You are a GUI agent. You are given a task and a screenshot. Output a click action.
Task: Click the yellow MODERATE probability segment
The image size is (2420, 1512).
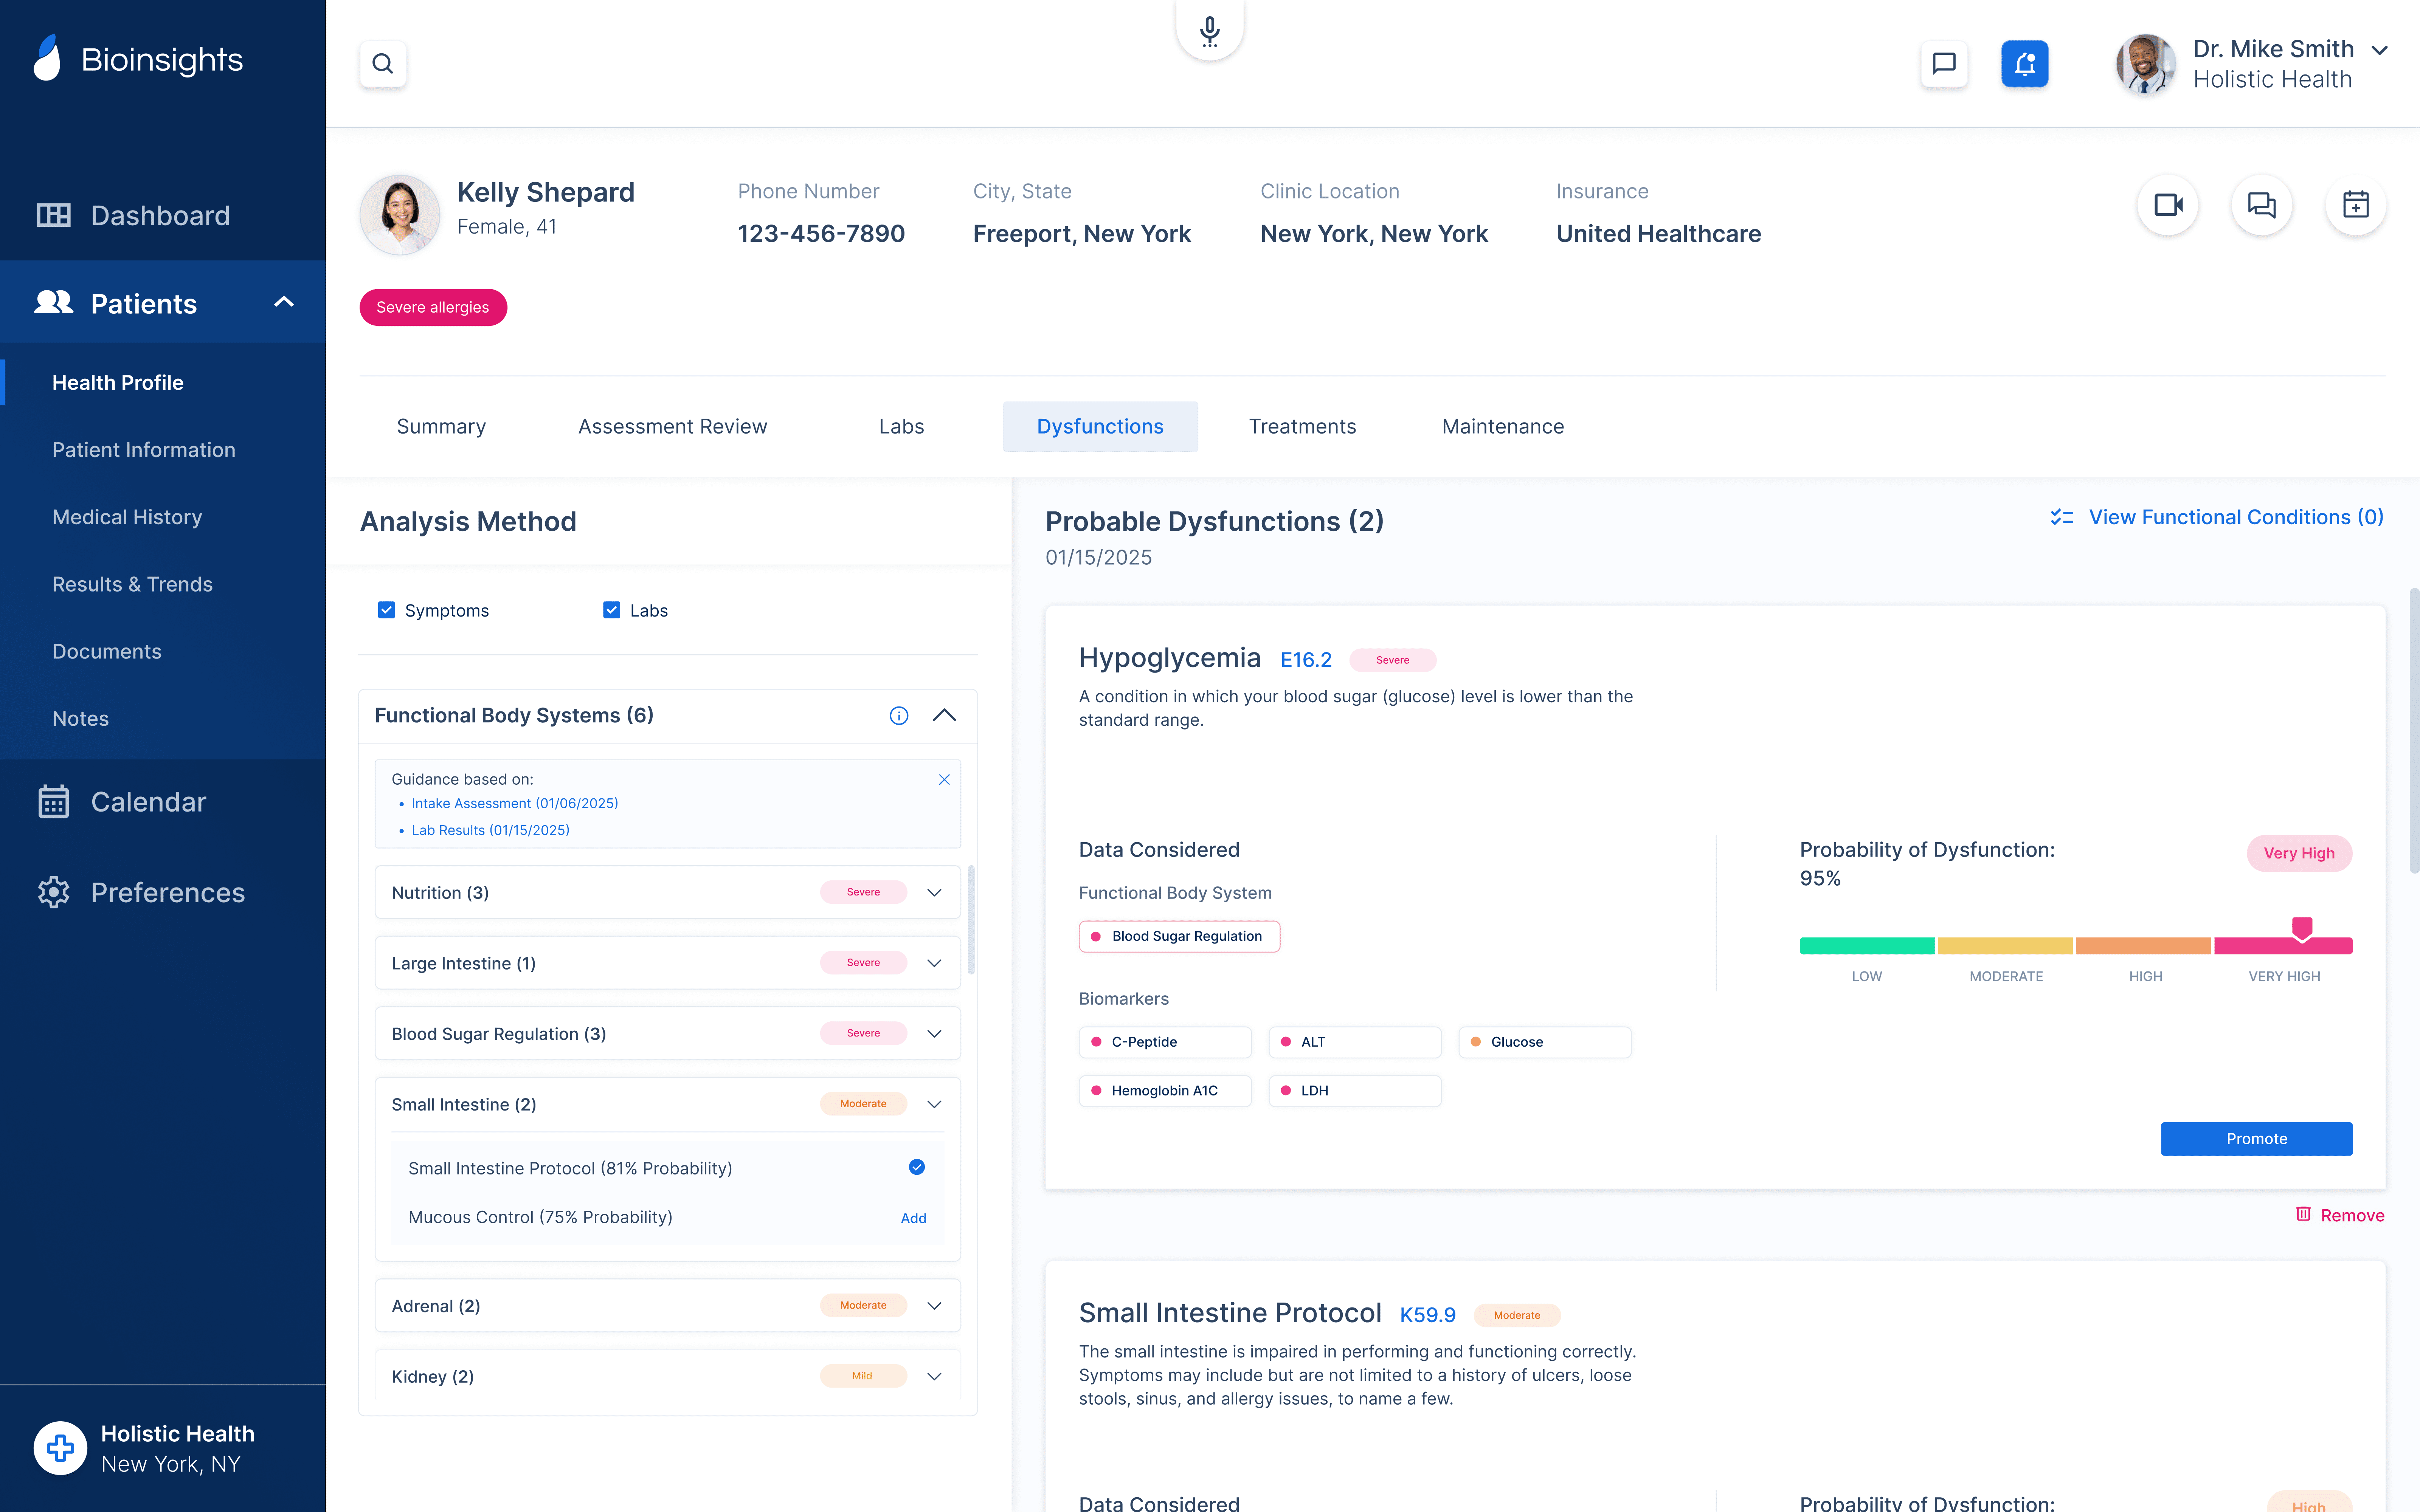[x=2005, y=946]
